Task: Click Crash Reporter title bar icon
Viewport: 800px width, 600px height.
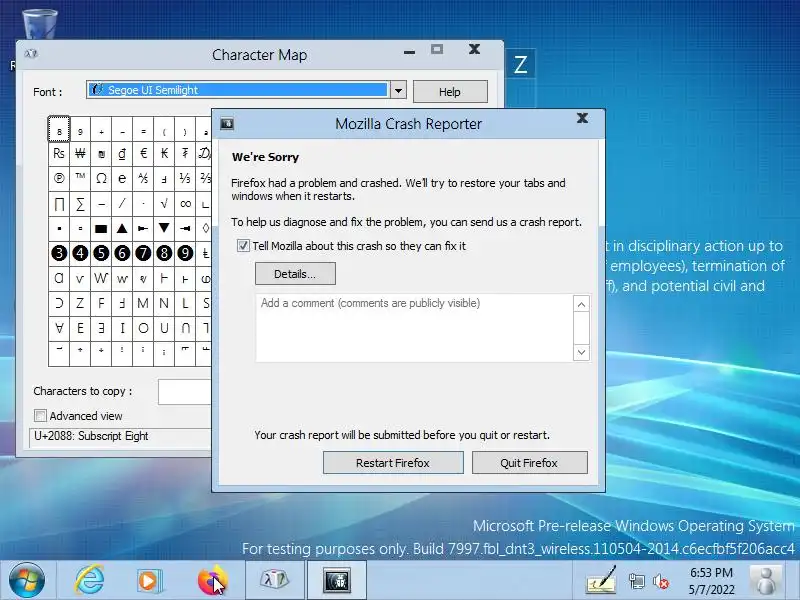Action: click(x=227, y=123)
